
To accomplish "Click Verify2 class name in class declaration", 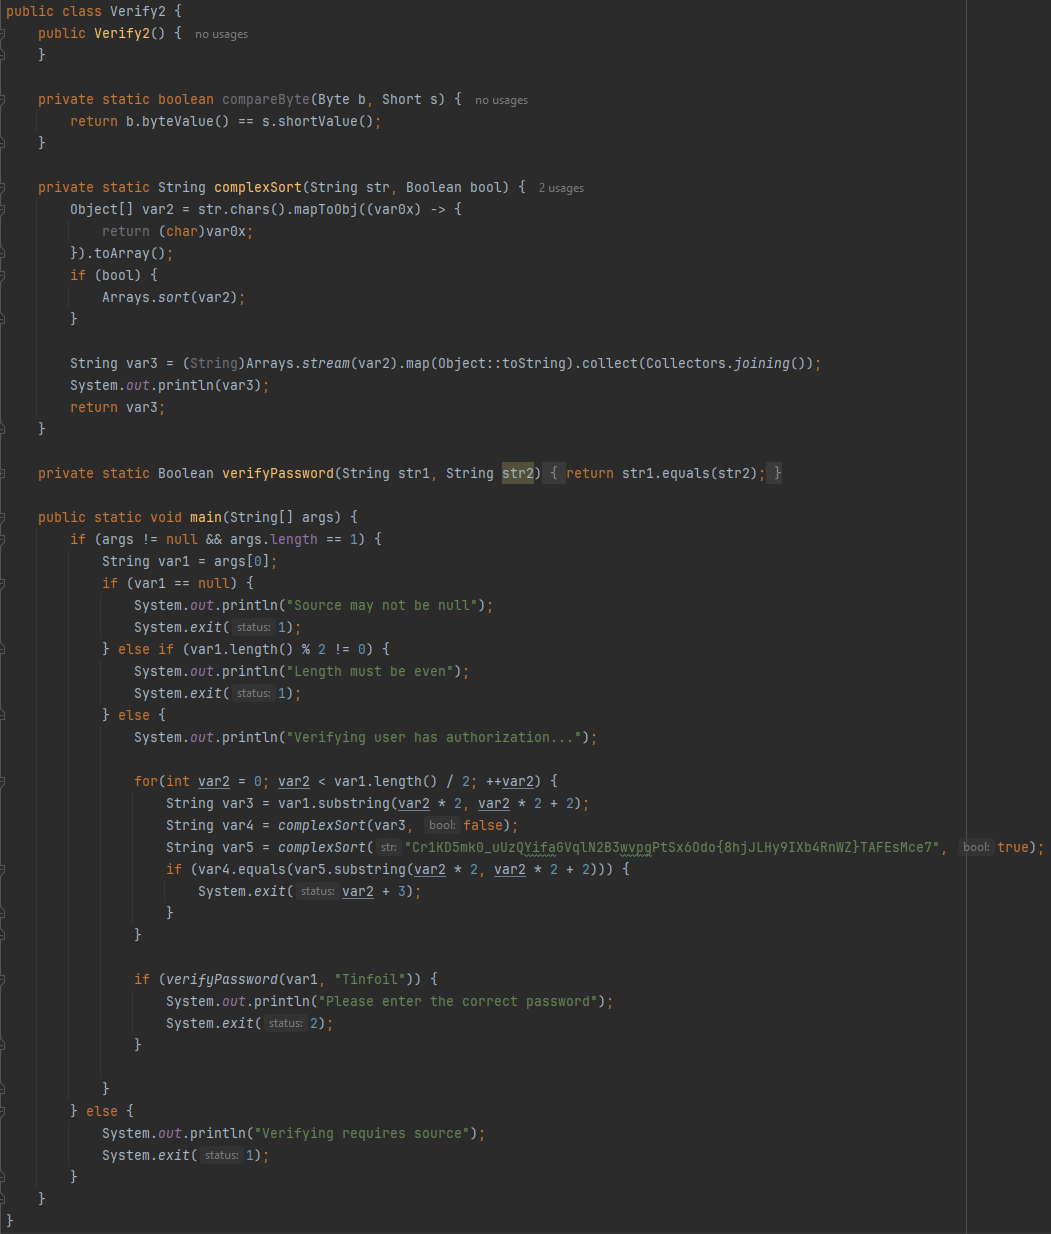I will coord(138,11).
